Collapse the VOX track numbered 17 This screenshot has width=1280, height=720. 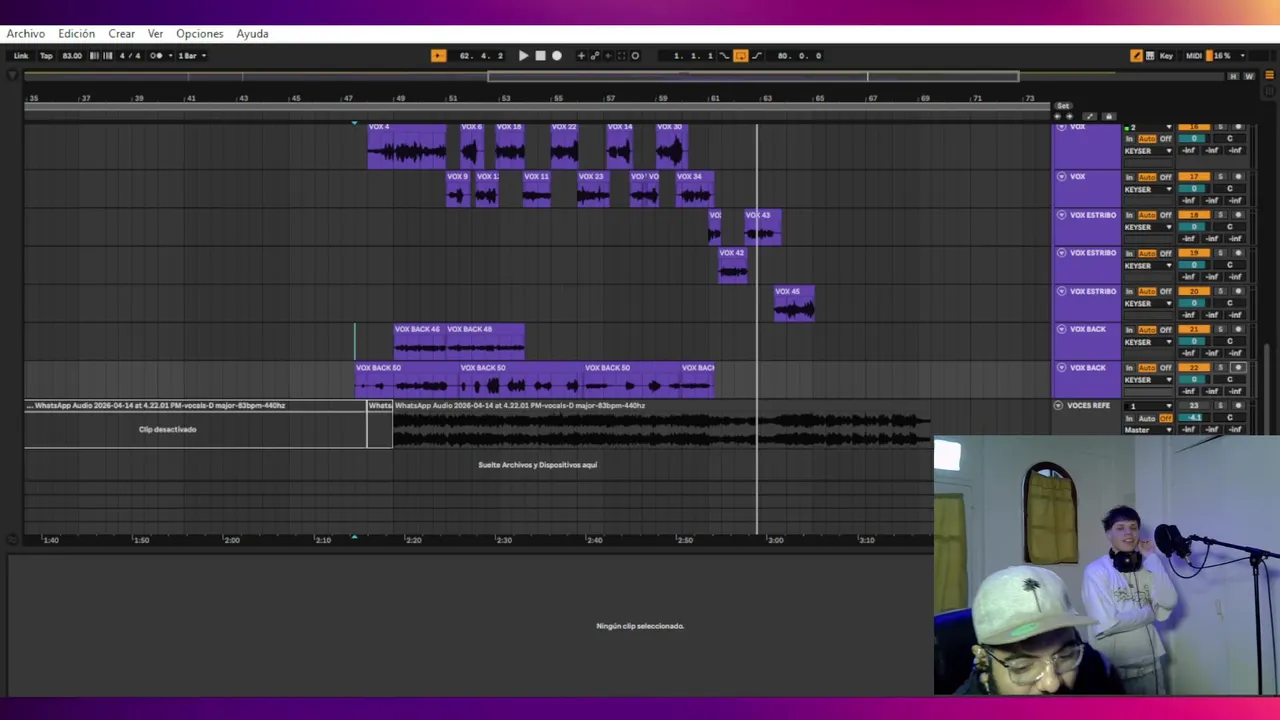(1061, 177)
